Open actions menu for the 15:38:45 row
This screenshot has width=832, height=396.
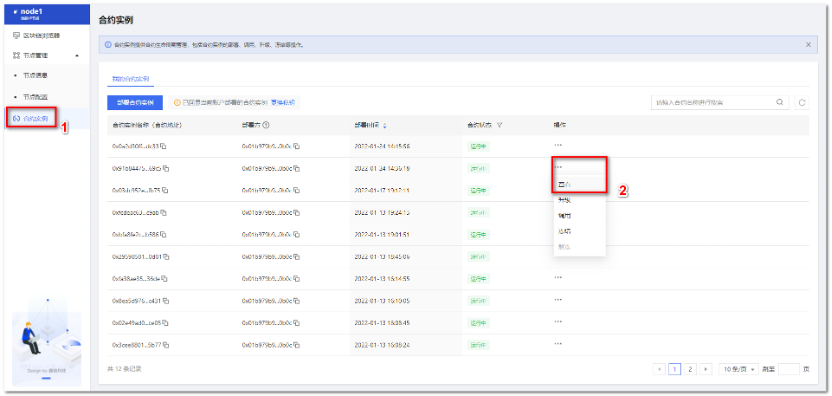coord(558,321)
